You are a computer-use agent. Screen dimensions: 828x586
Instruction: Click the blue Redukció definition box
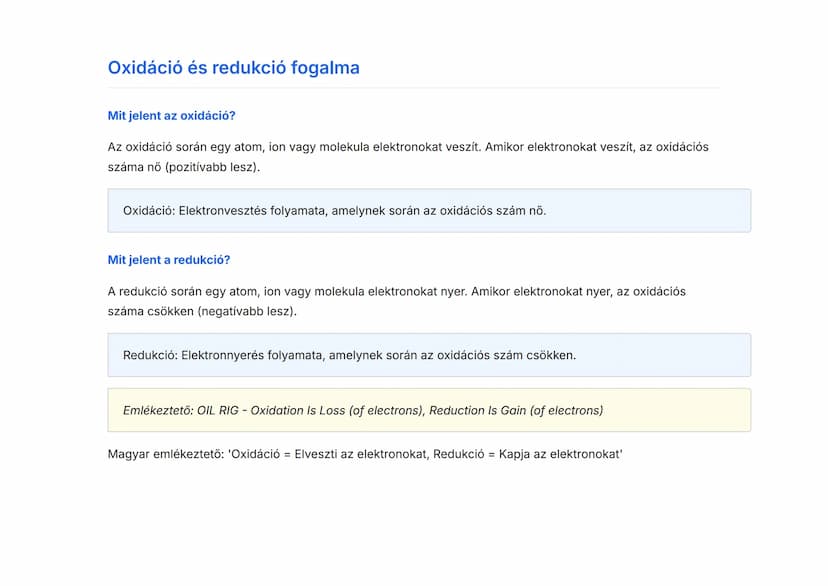(429, 355)
